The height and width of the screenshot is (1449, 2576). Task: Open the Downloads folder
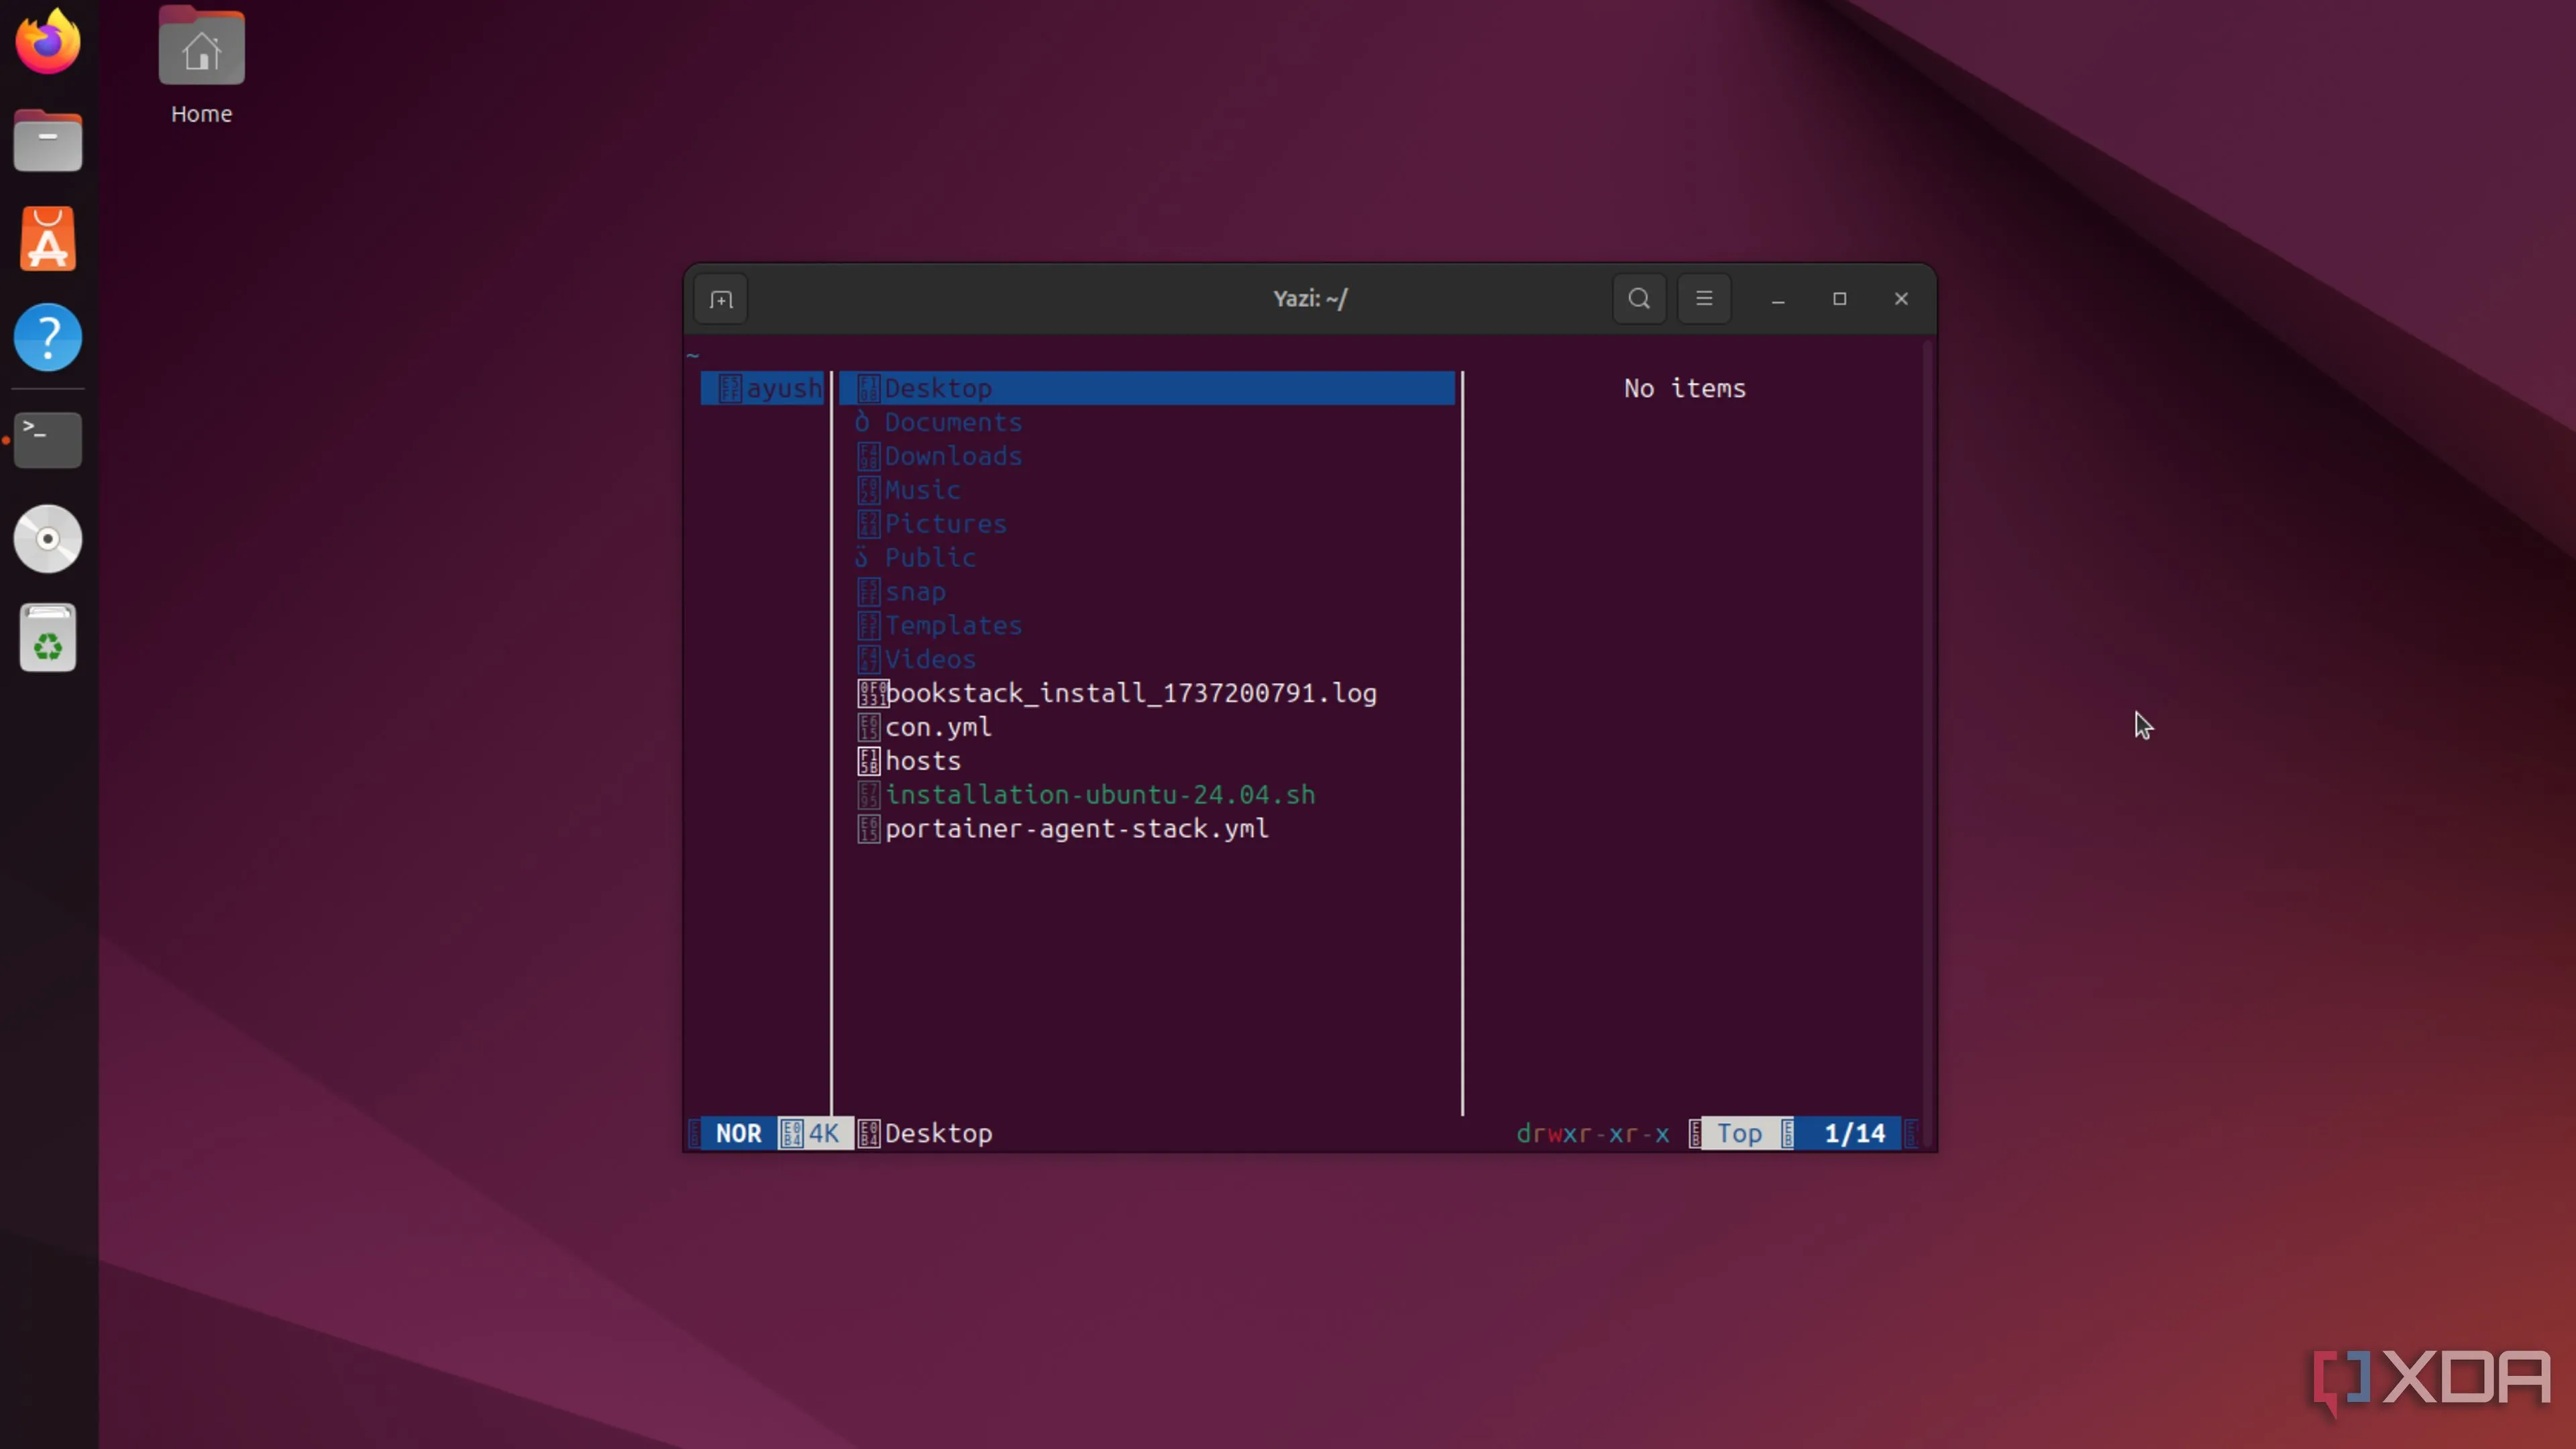[953, 456]
